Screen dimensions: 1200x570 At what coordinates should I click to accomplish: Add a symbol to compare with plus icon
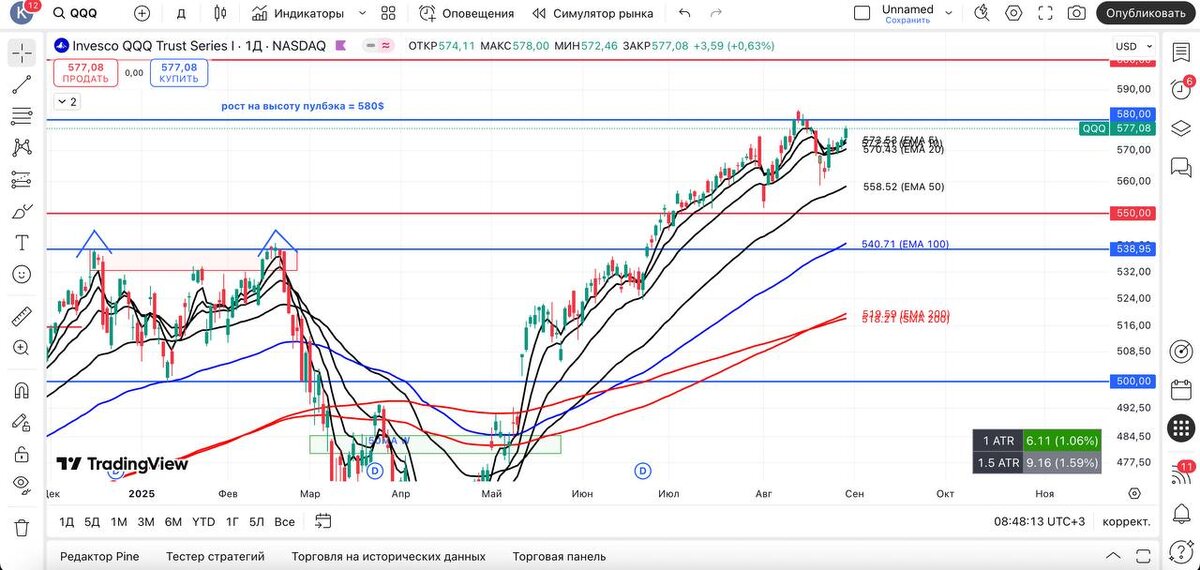[x=142, y=14]
